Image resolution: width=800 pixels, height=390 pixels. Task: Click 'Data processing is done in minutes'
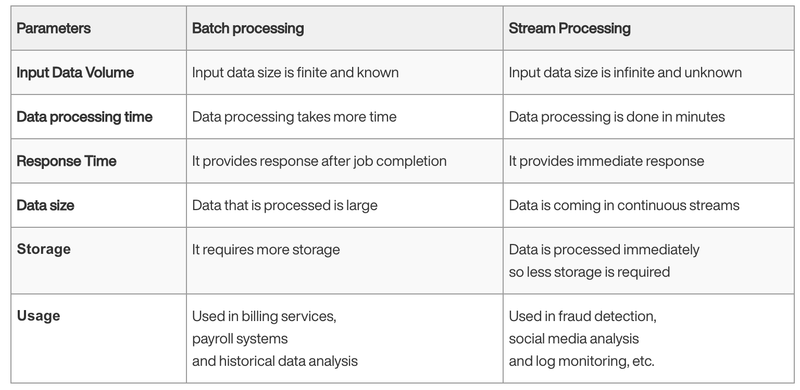(616, 117)
